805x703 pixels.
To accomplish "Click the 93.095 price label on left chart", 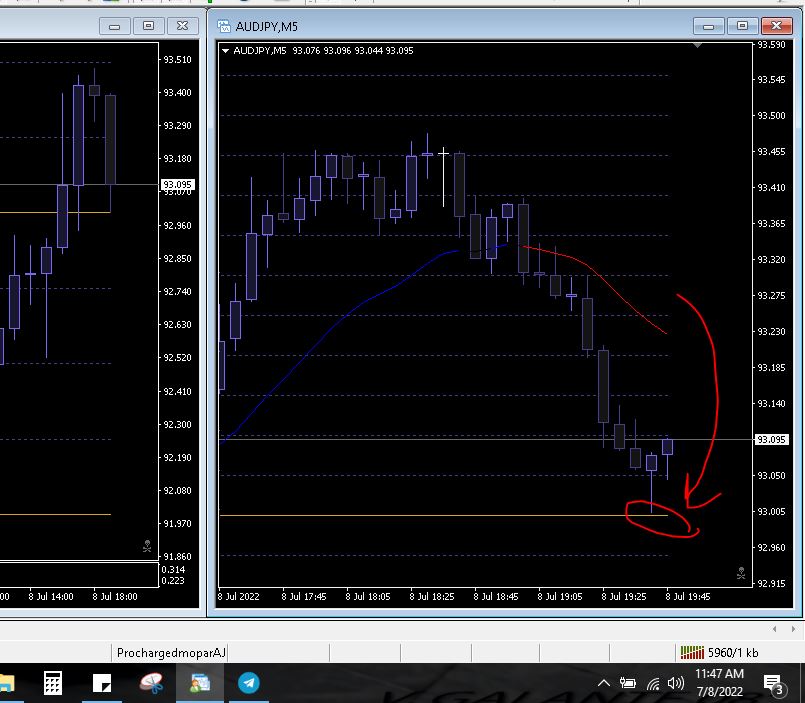I will 177,184.
